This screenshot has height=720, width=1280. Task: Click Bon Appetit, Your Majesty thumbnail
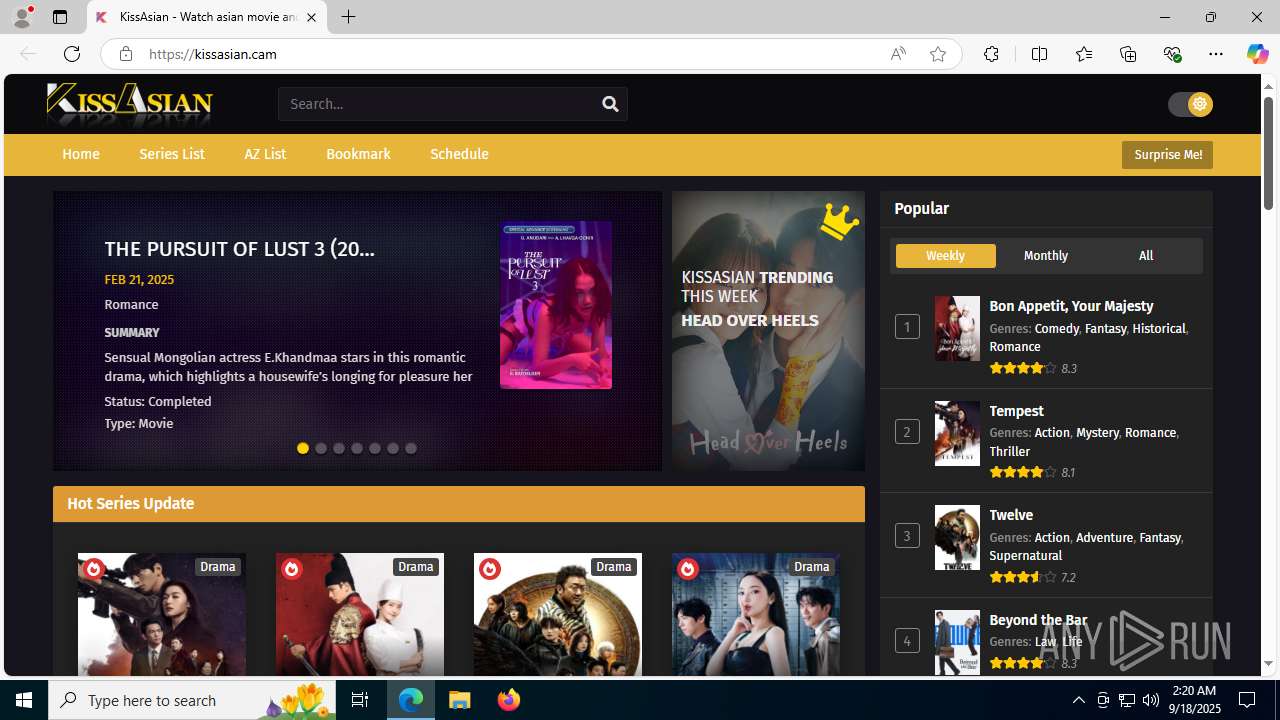point(957,328)
